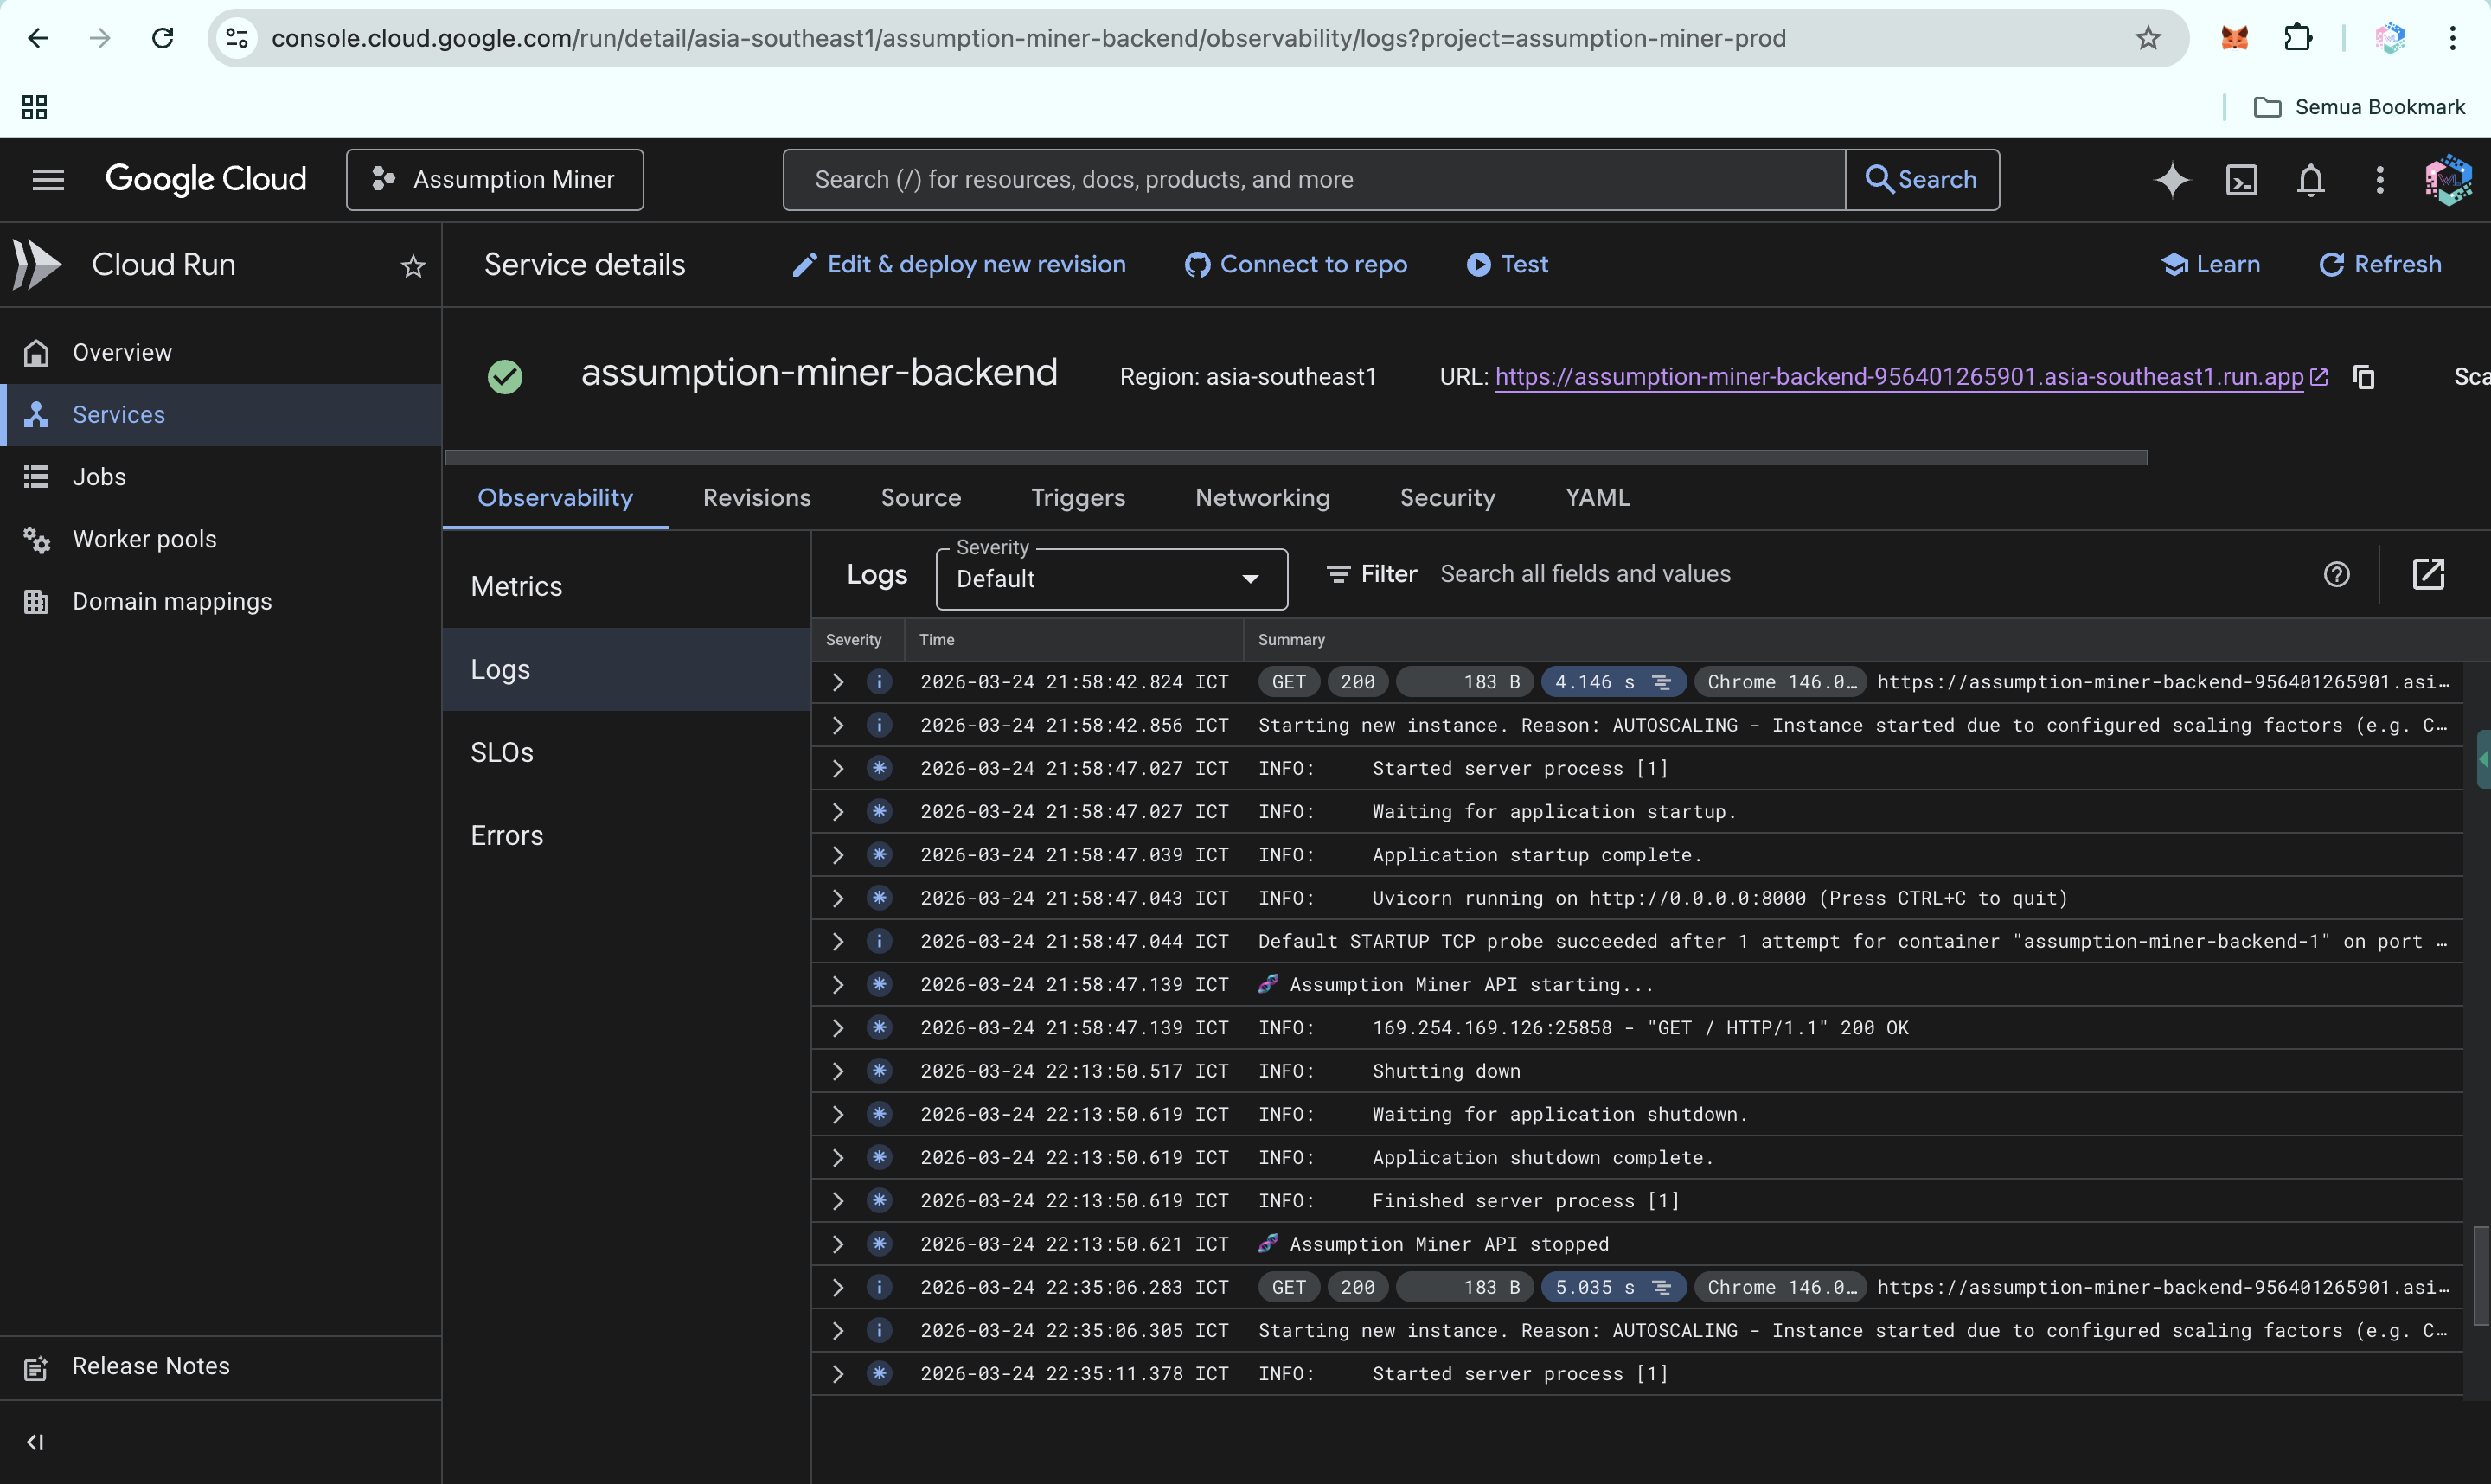Open the Assumption Miner project picker

click(x=495, y=180)
